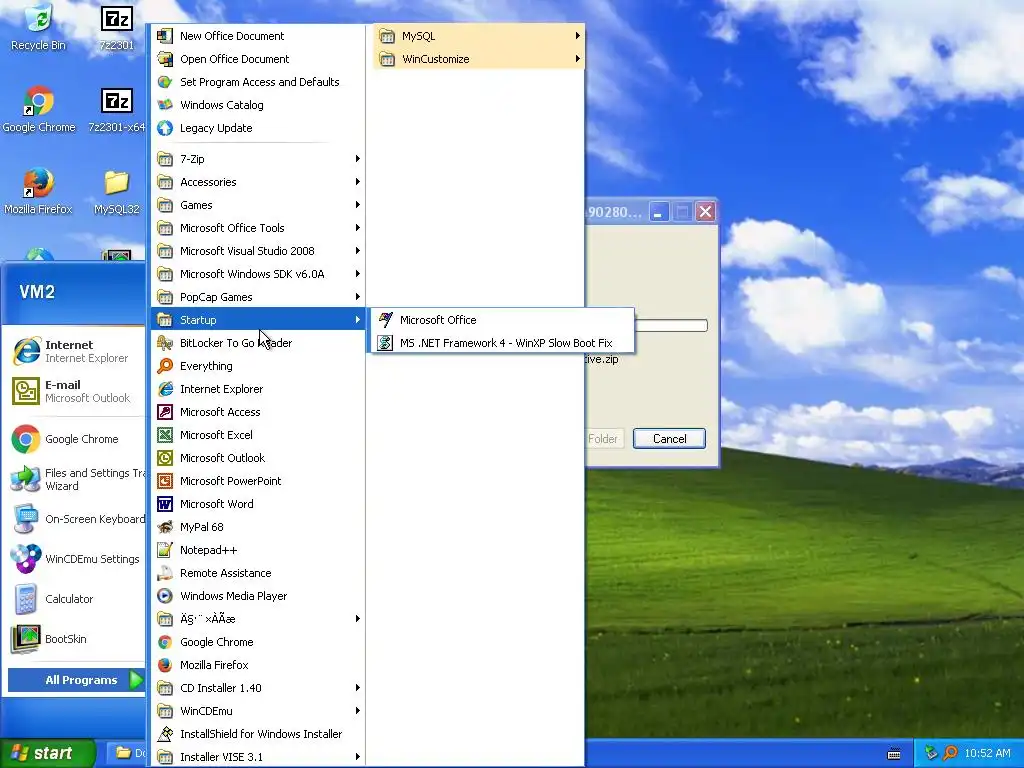
Task: Click the start button
Action: click(47, 753)
